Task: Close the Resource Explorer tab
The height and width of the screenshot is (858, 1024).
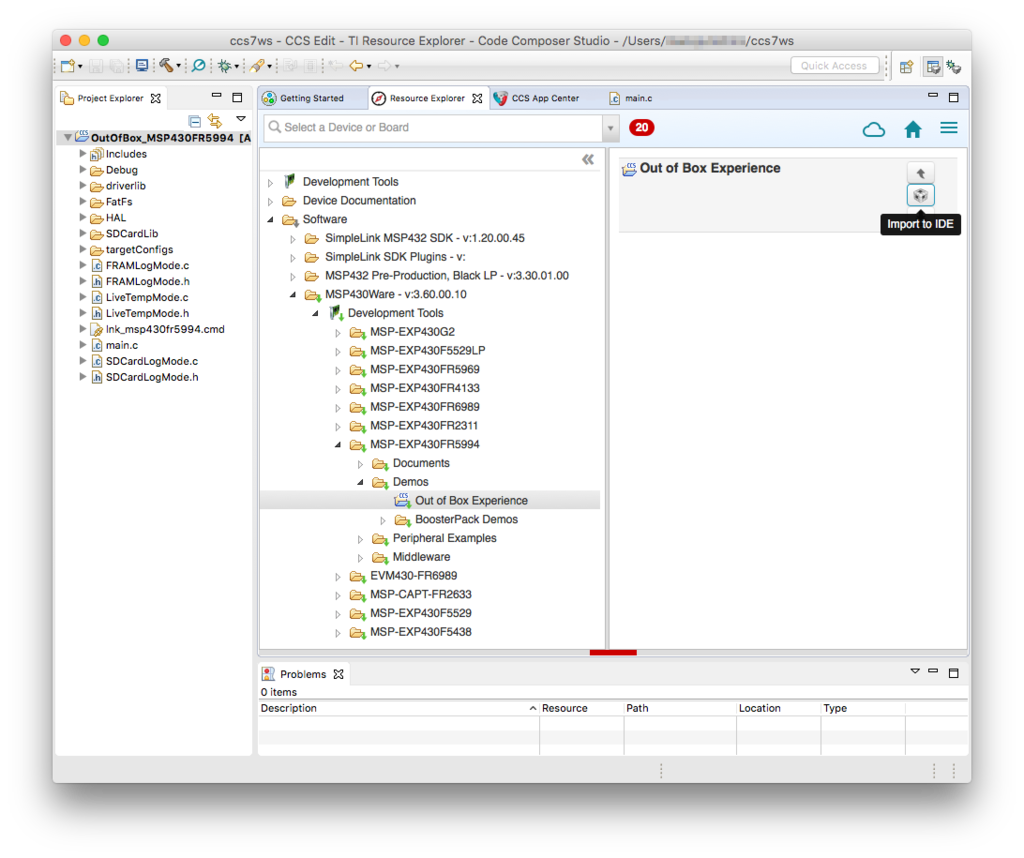Action: (x=477, y=98)
